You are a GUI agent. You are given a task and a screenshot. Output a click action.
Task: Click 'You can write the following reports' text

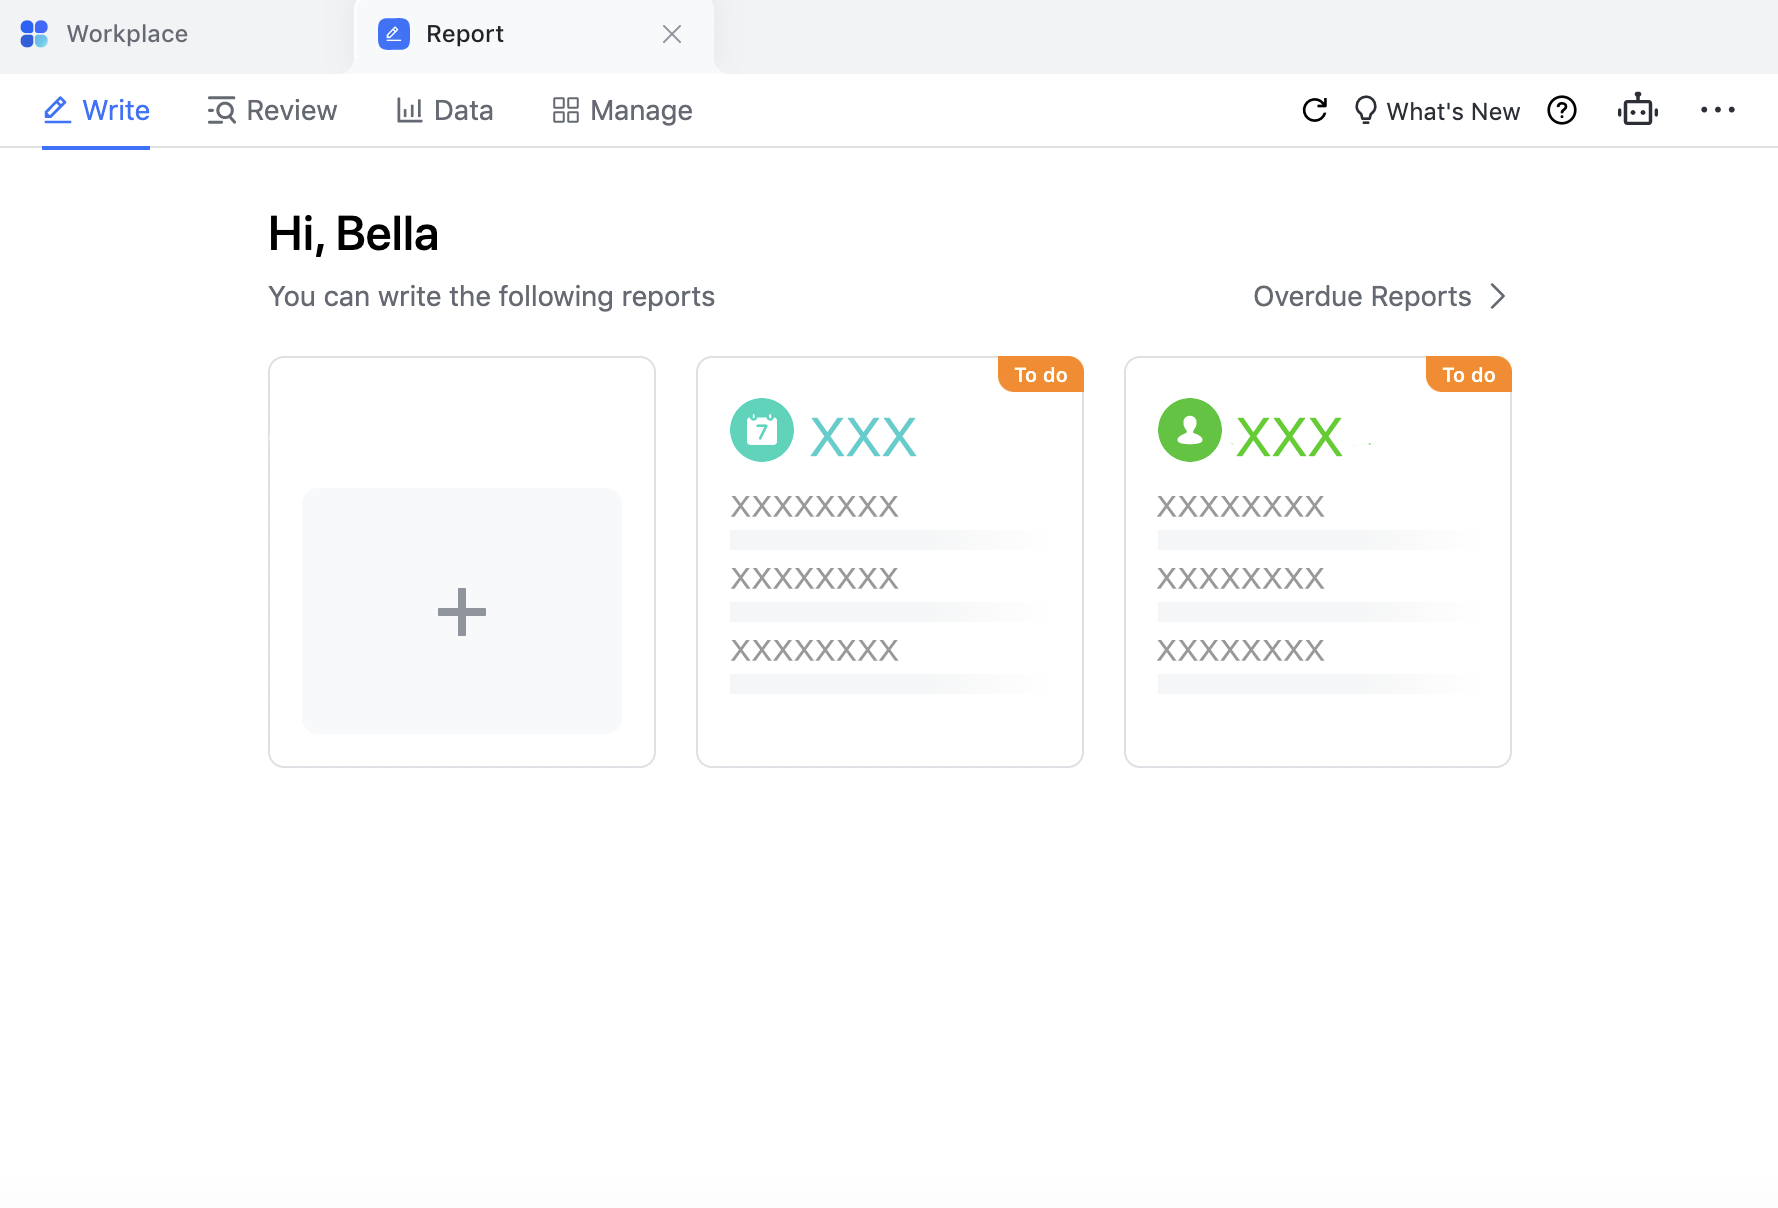click(492, 296)
